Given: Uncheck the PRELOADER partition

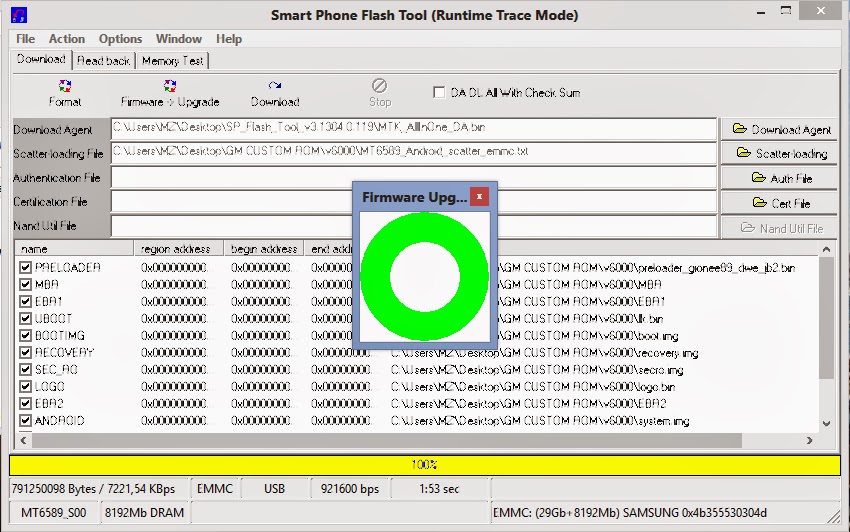Looking at the screenshot, I should (x=26, y=268).
